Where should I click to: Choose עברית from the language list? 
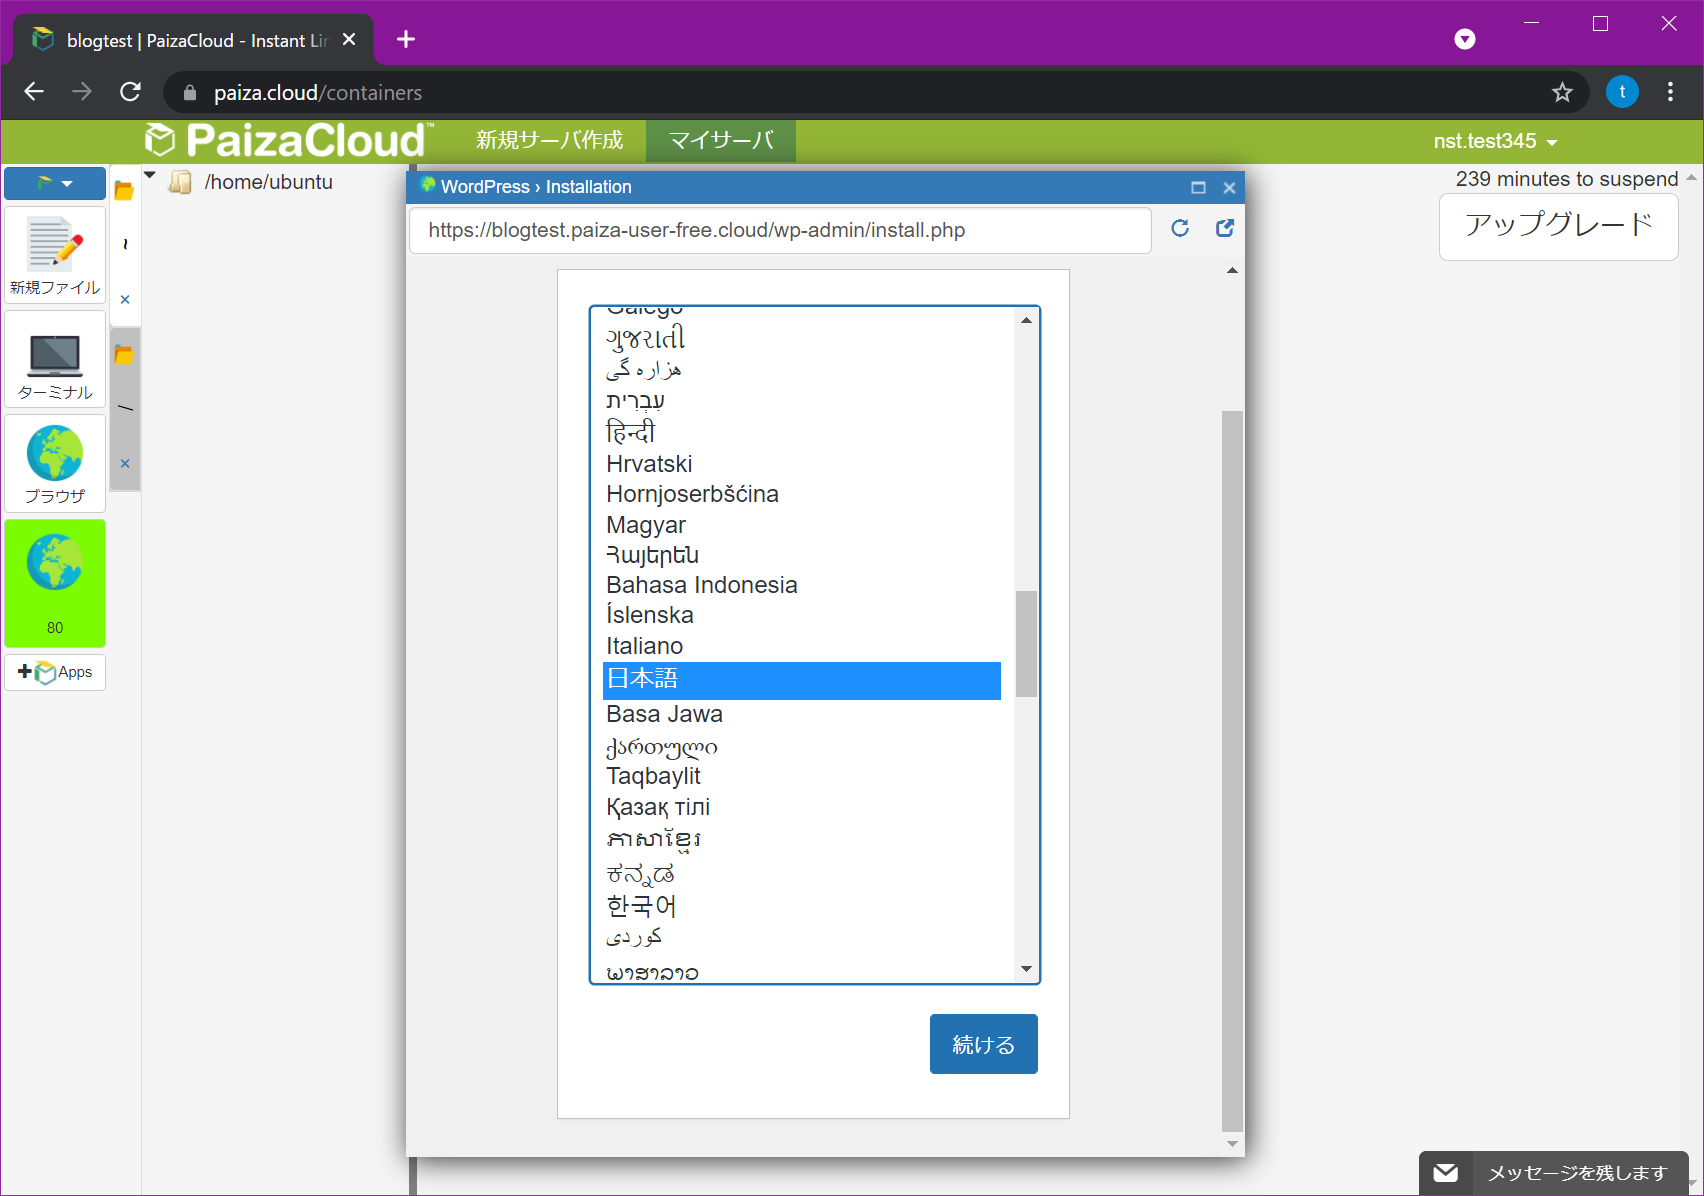point(802,400)
